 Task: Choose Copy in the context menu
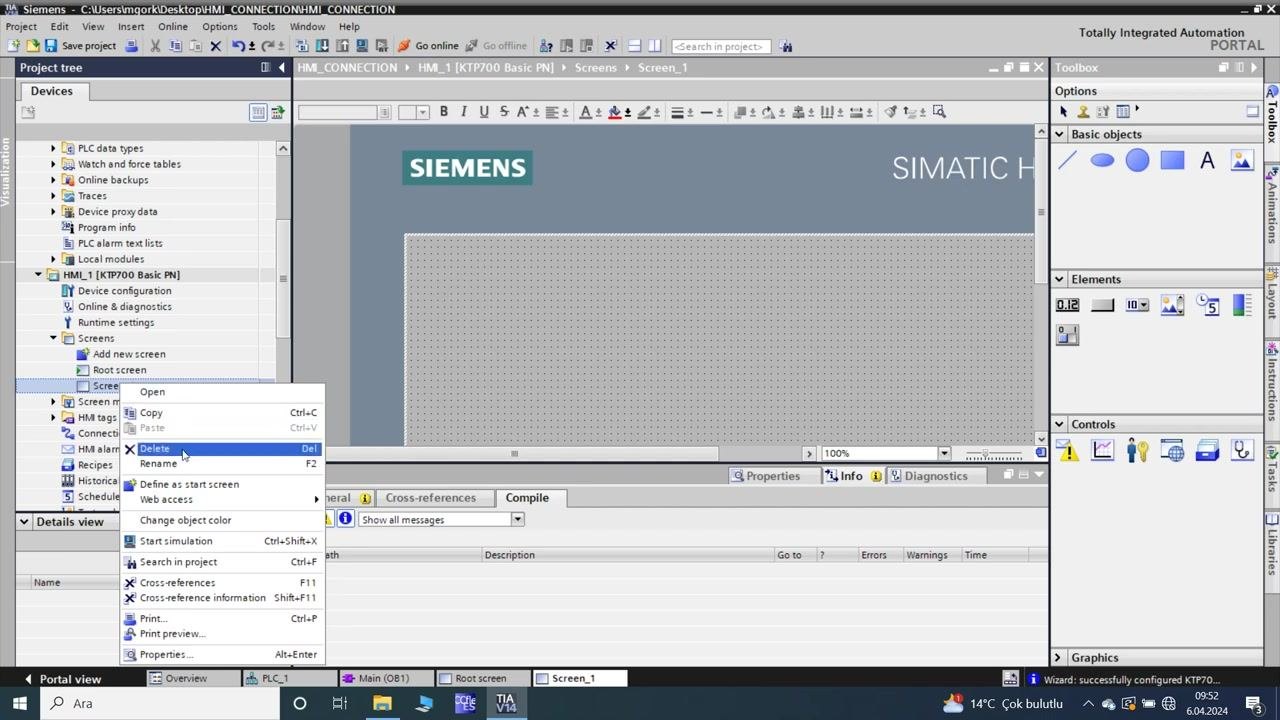tap(221, 413)
